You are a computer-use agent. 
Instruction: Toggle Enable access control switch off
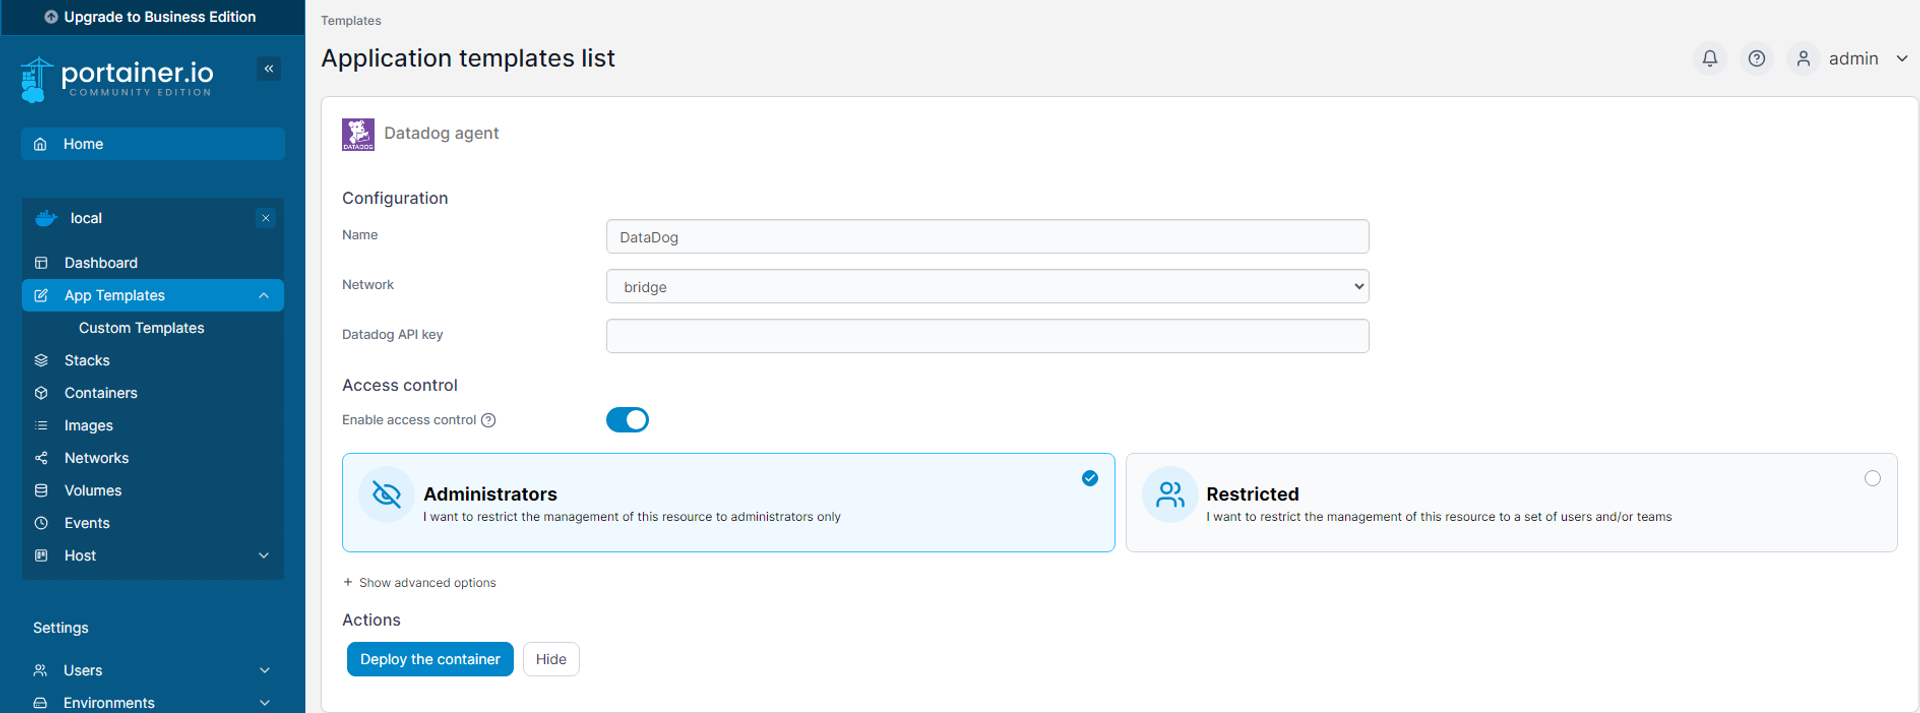[x=627, y=420]
